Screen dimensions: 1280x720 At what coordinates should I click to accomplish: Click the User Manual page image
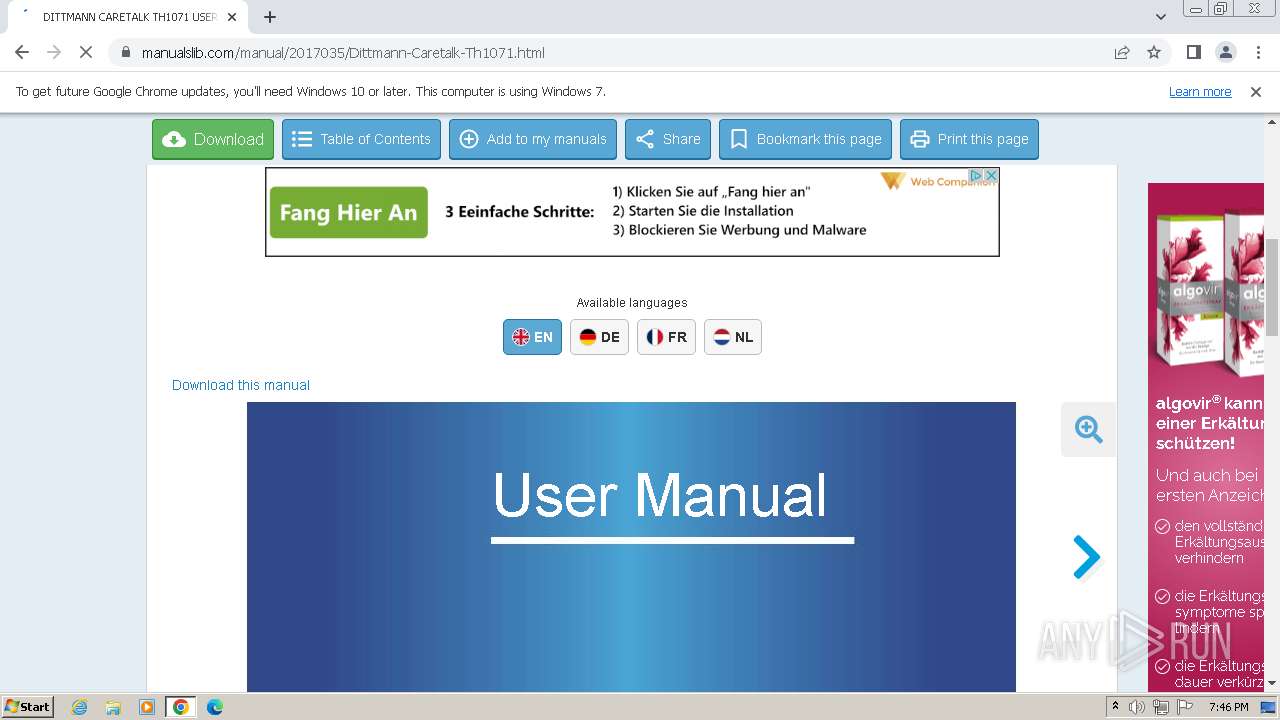coord(631,547)
